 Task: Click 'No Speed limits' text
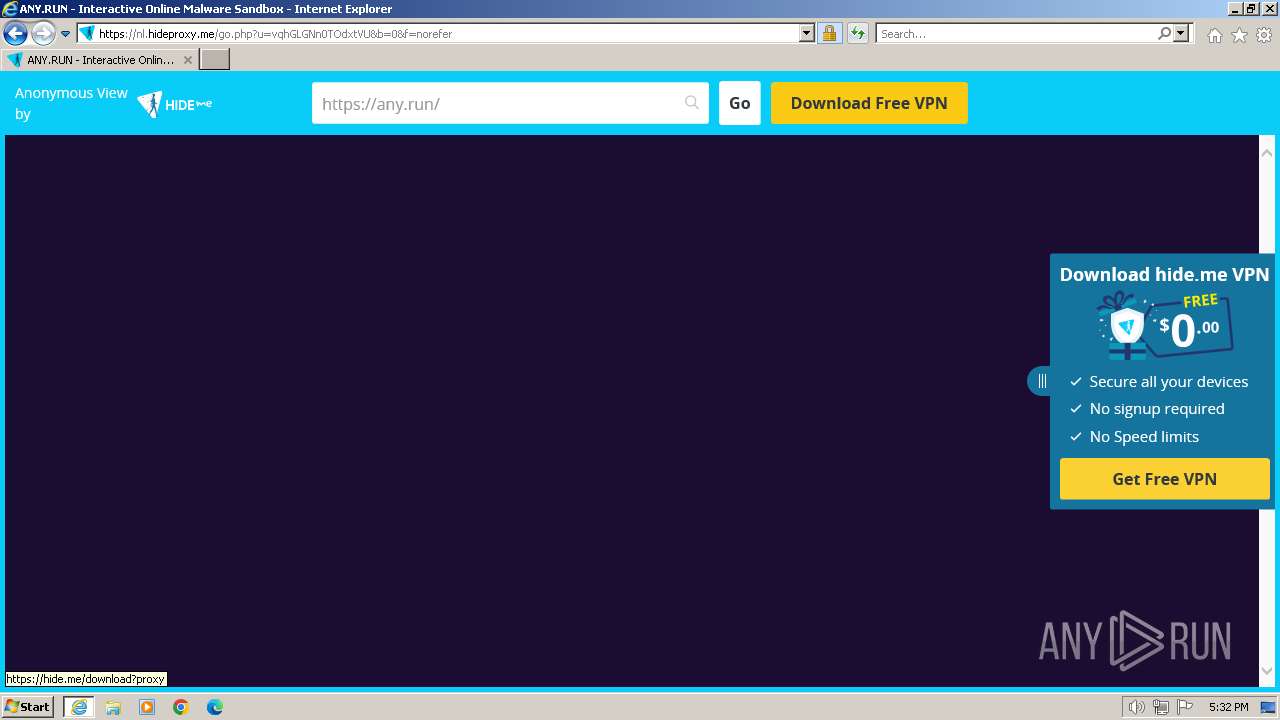tap(1144, 437)
